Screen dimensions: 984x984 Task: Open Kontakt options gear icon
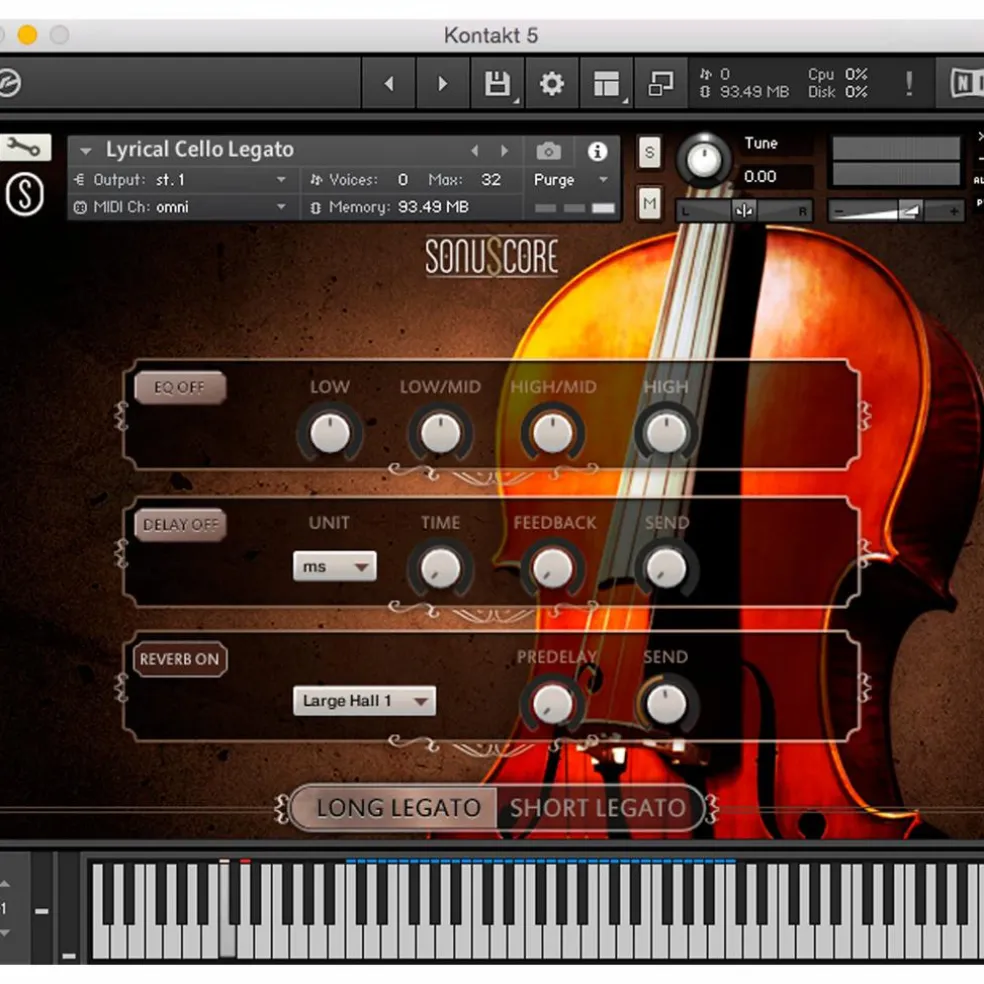tap(552, 83)
